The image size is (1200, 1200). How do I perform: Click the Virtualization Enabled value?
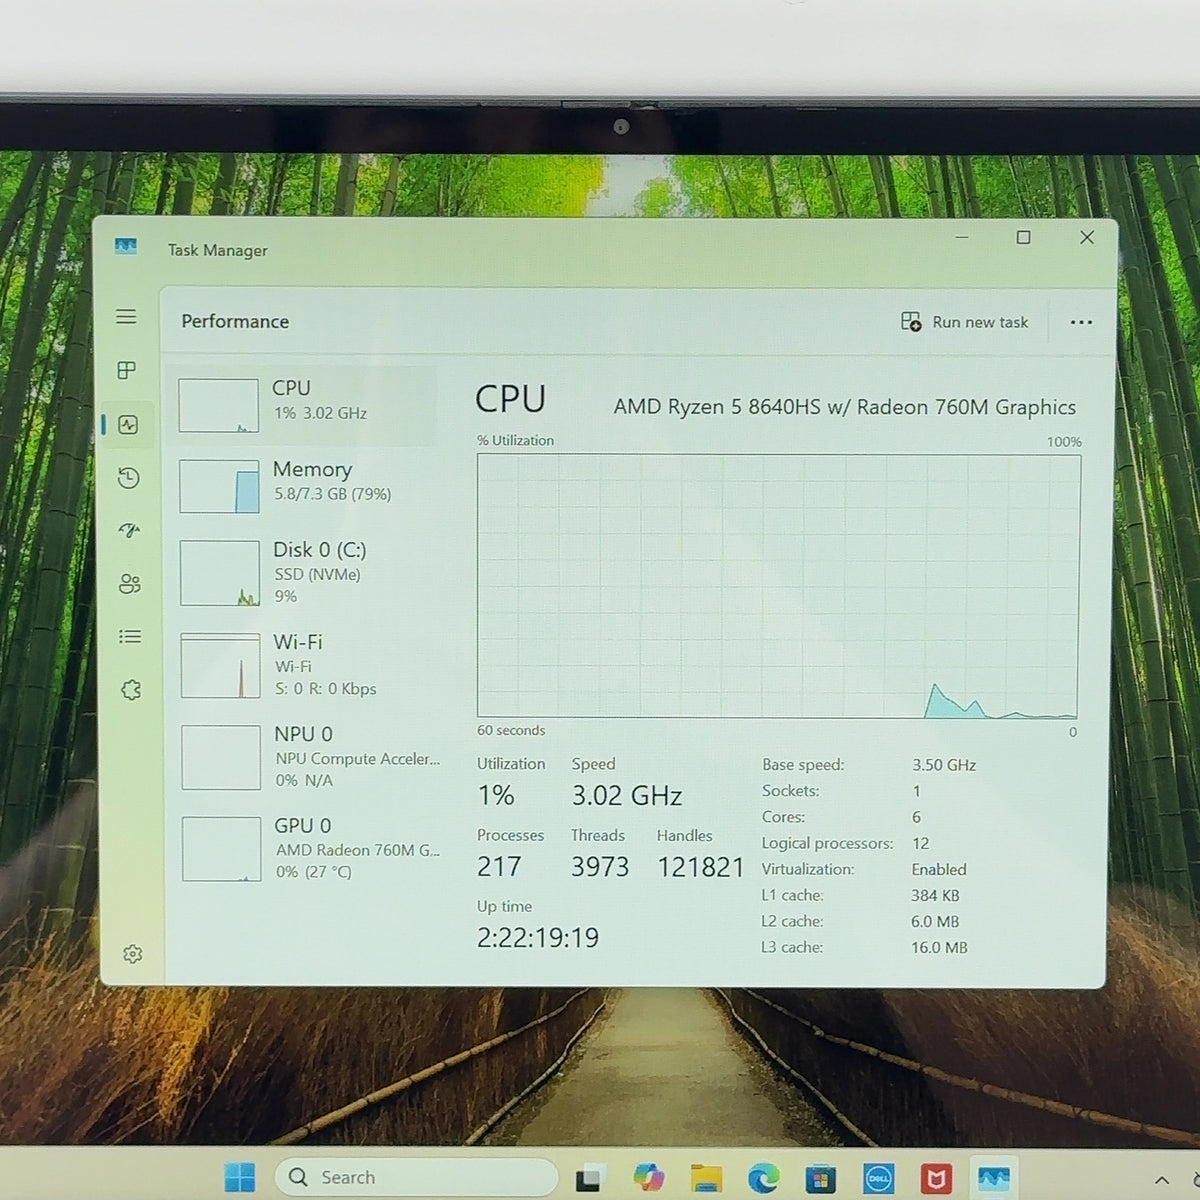939,870
